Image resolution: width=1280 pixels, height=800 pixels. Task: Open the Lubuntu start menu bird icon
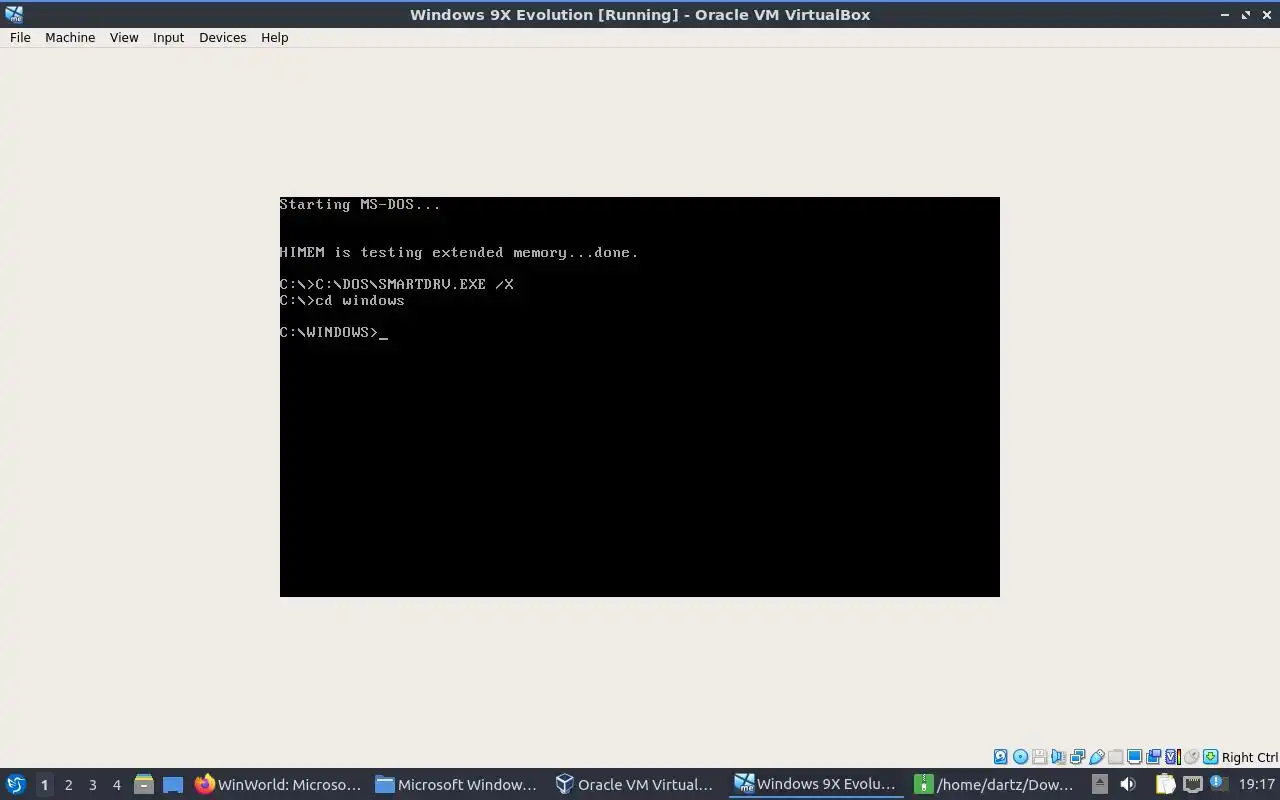point(16,784)
